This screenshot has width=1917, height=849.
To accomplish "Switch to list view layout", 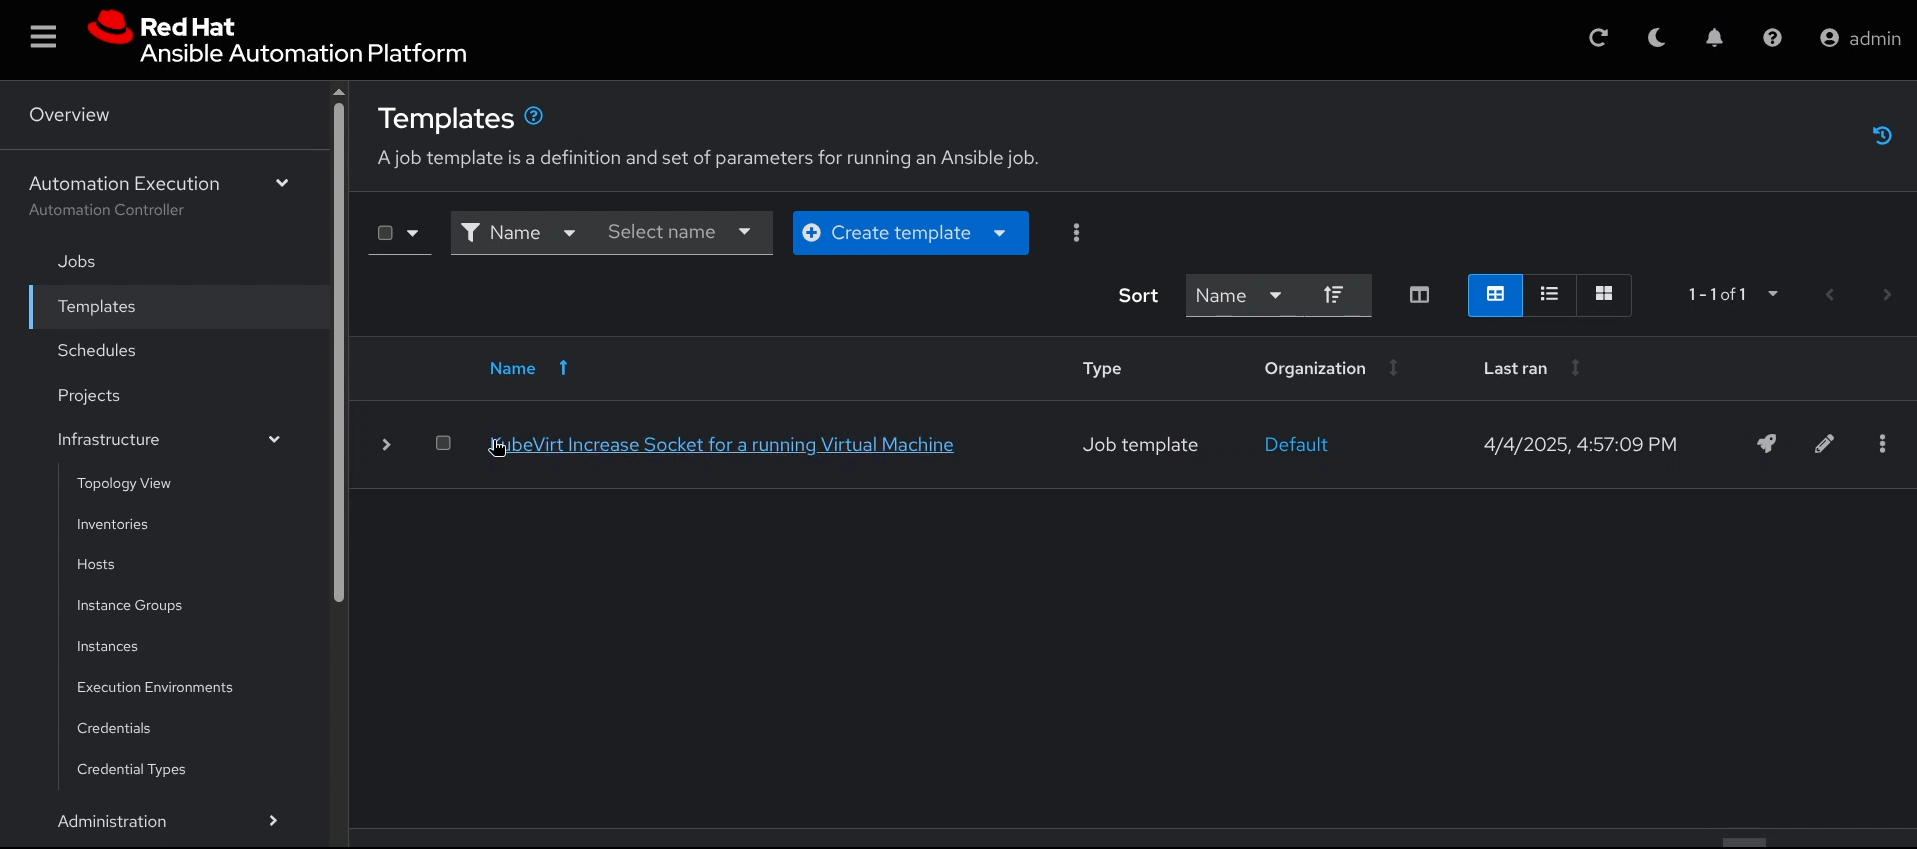I will click(1550, 295).
